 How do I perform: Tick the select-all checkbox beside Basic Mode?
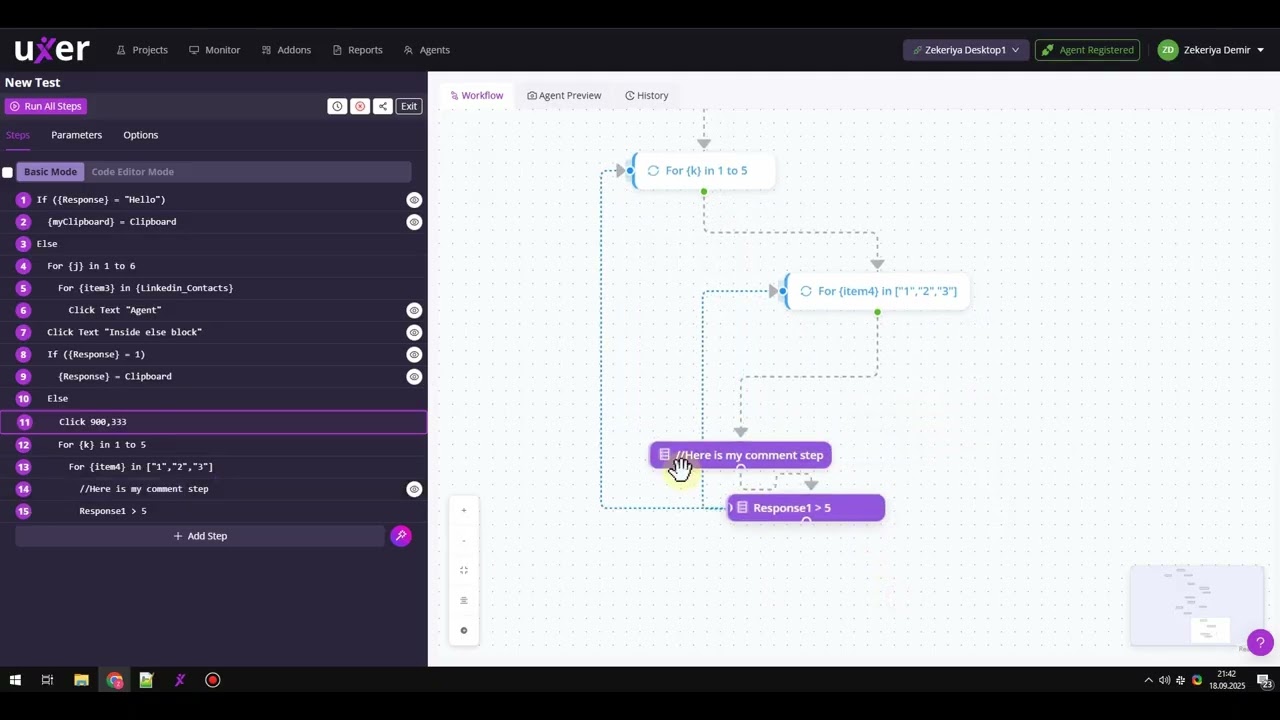[8, 172]
